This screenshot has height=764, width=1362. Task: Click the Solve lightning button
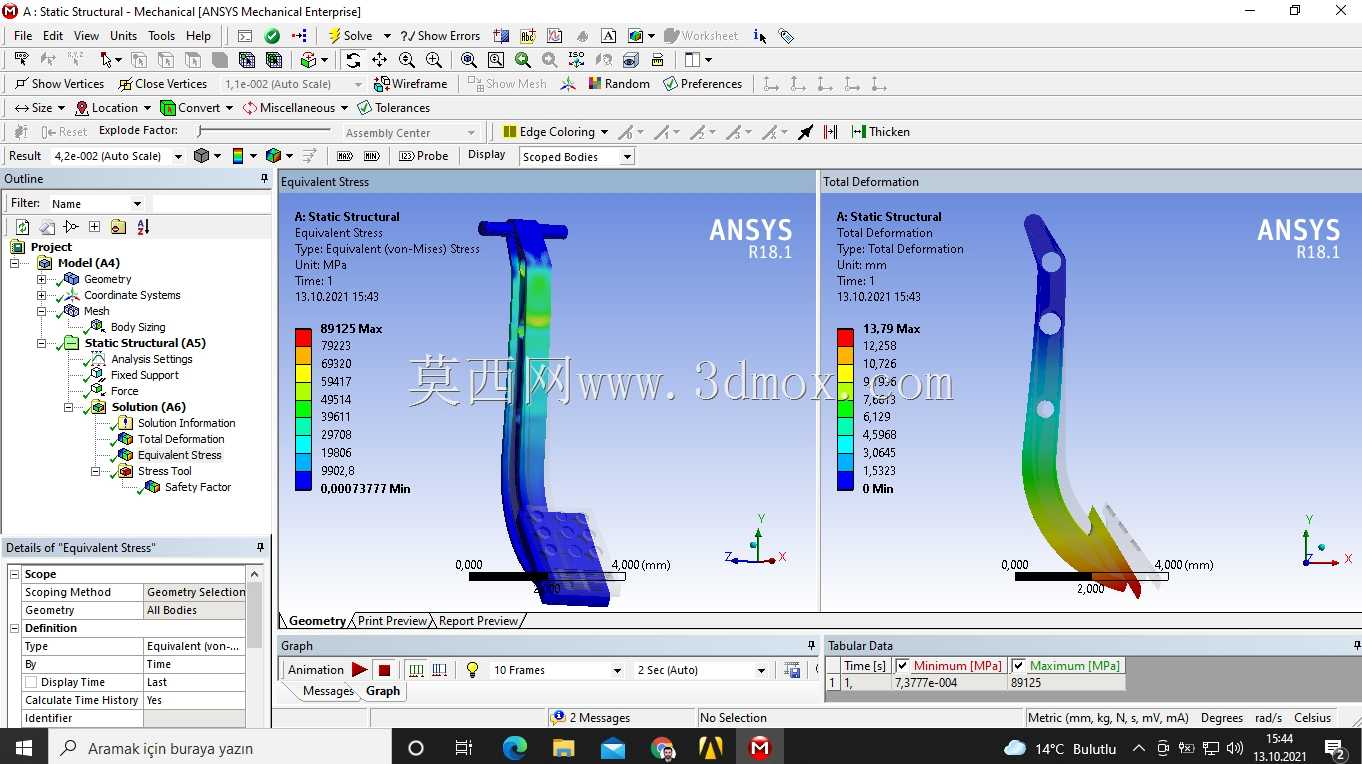[x=350, y=36]
